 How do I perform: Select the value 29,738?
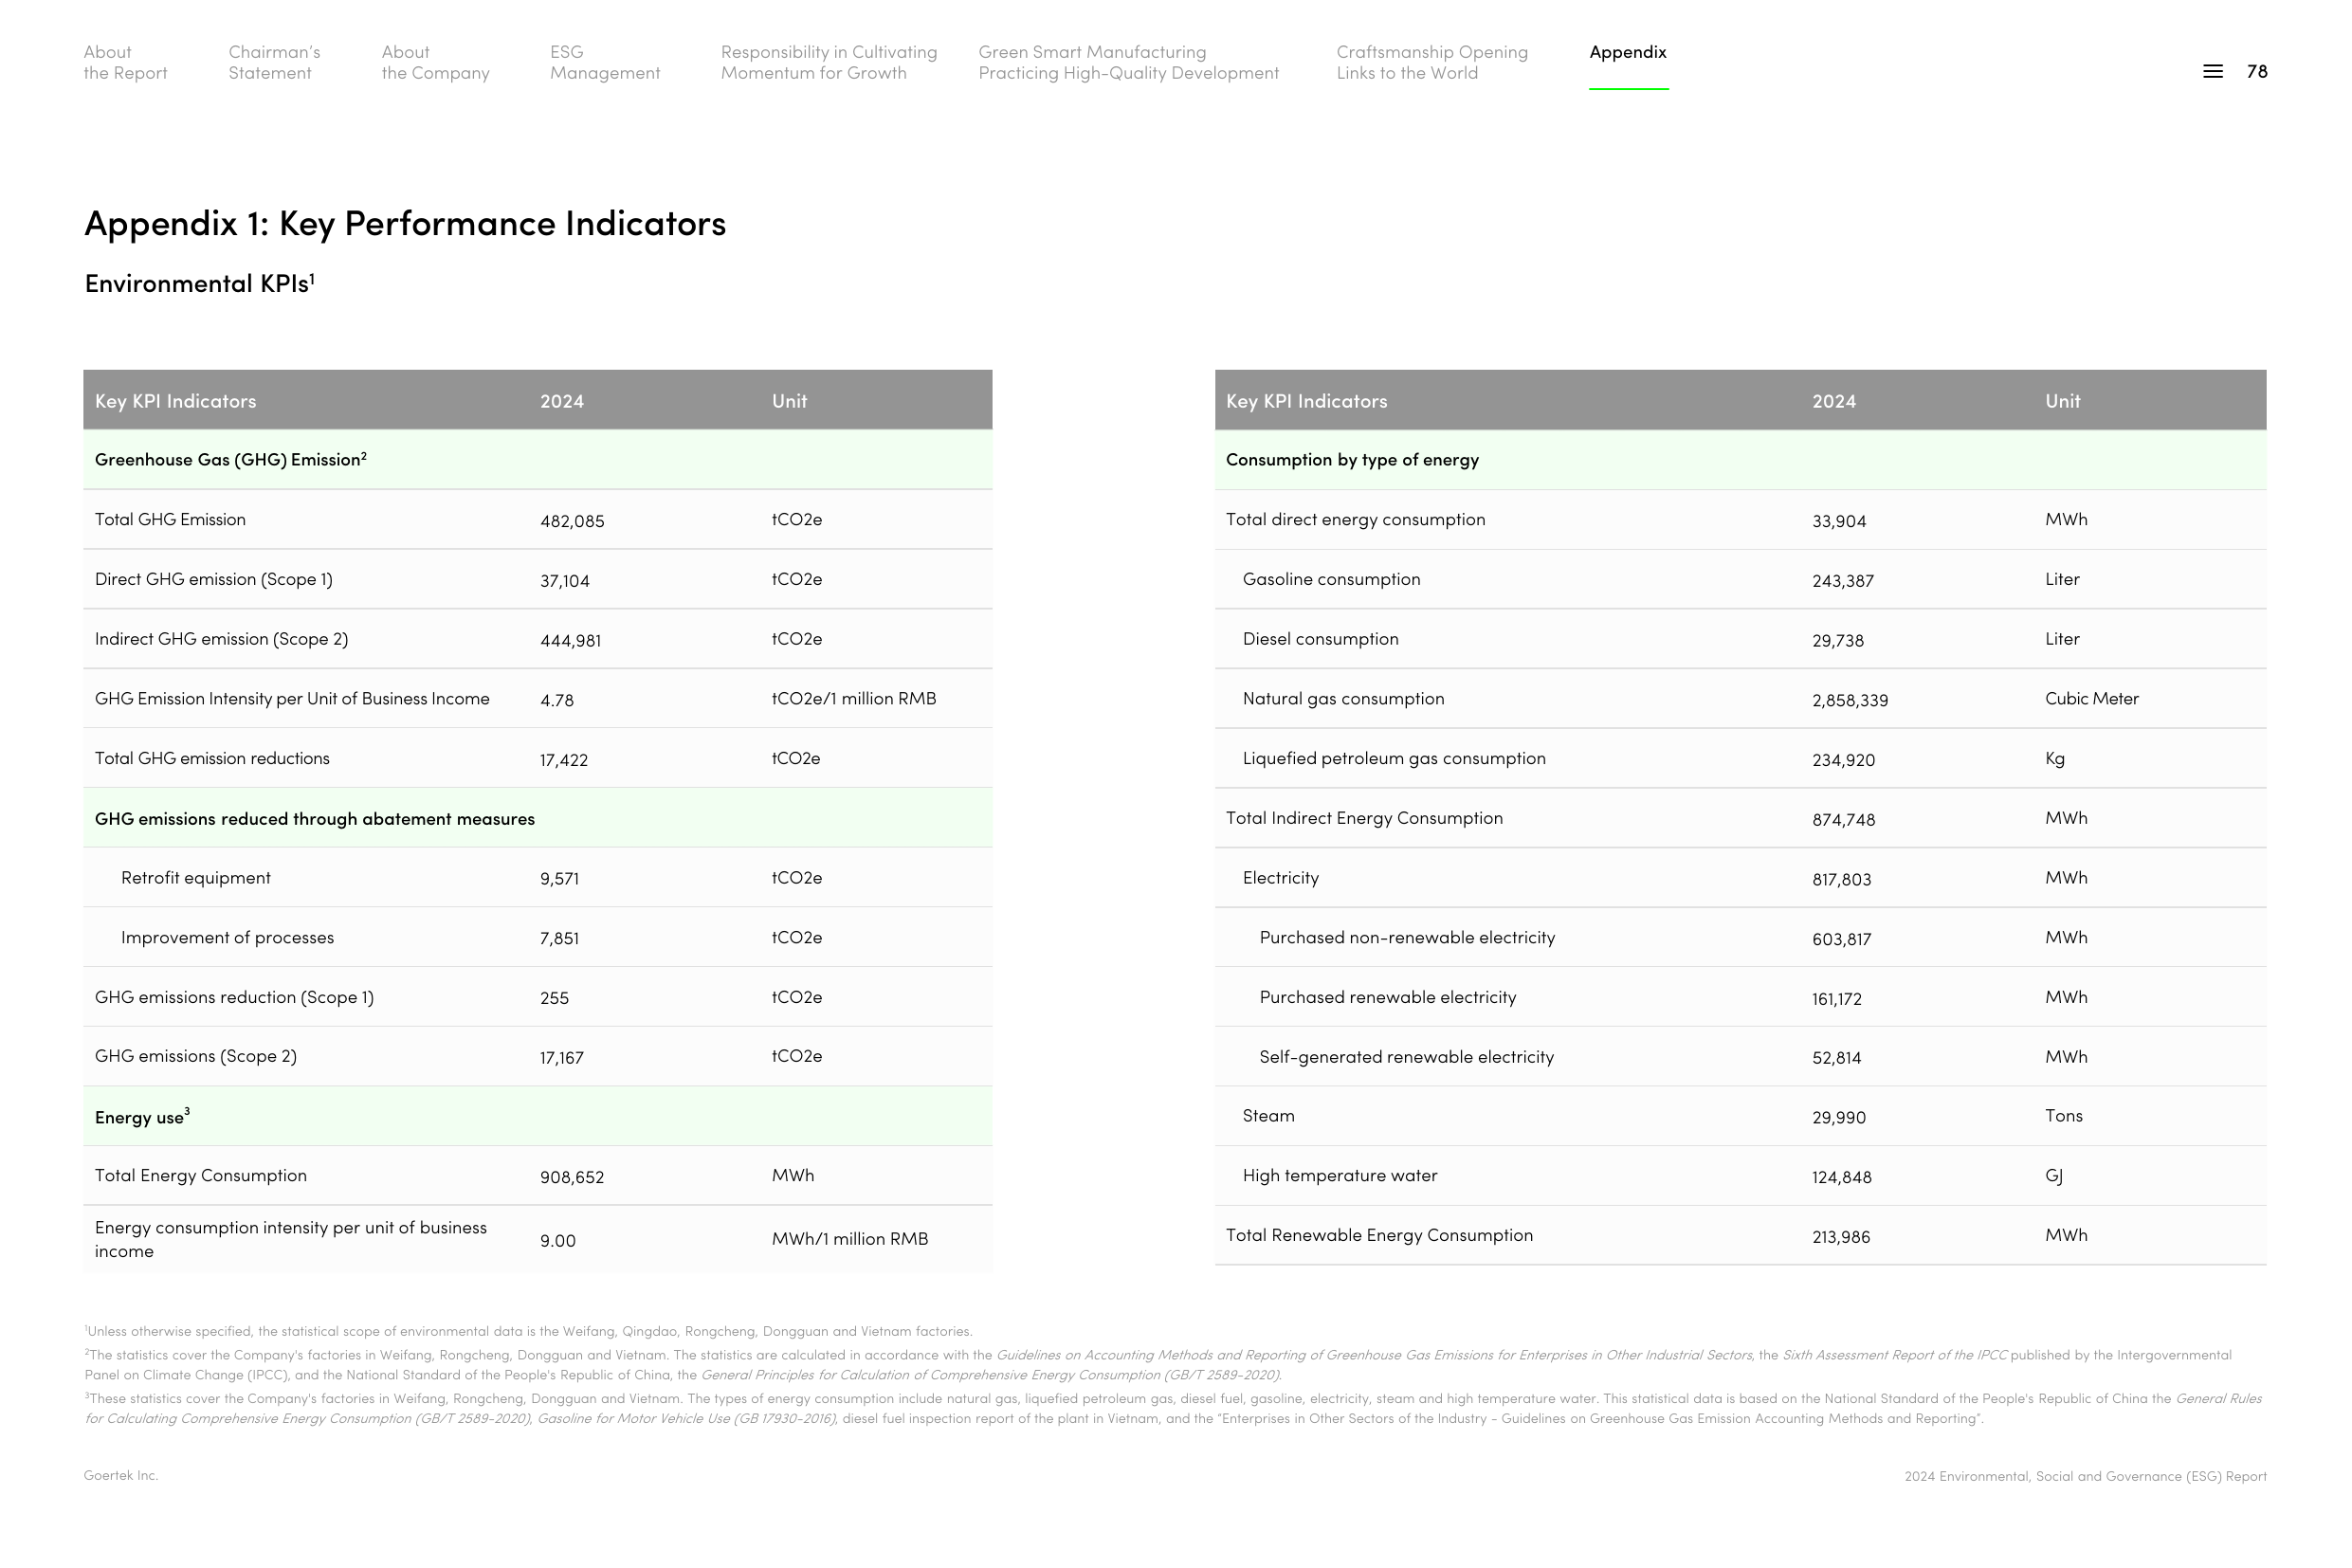(x=1837, y=641)
